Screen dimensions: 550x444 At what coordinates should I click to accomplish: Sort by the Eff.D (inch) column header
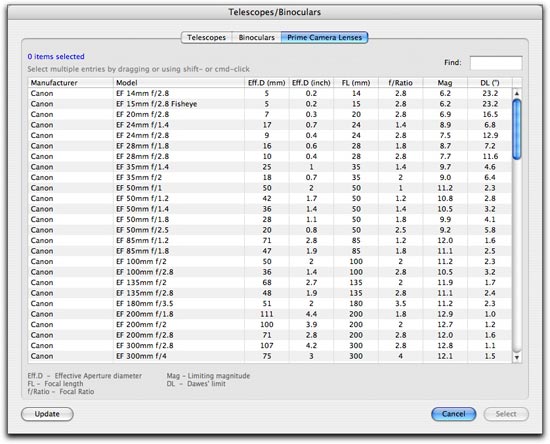point(311,83)
